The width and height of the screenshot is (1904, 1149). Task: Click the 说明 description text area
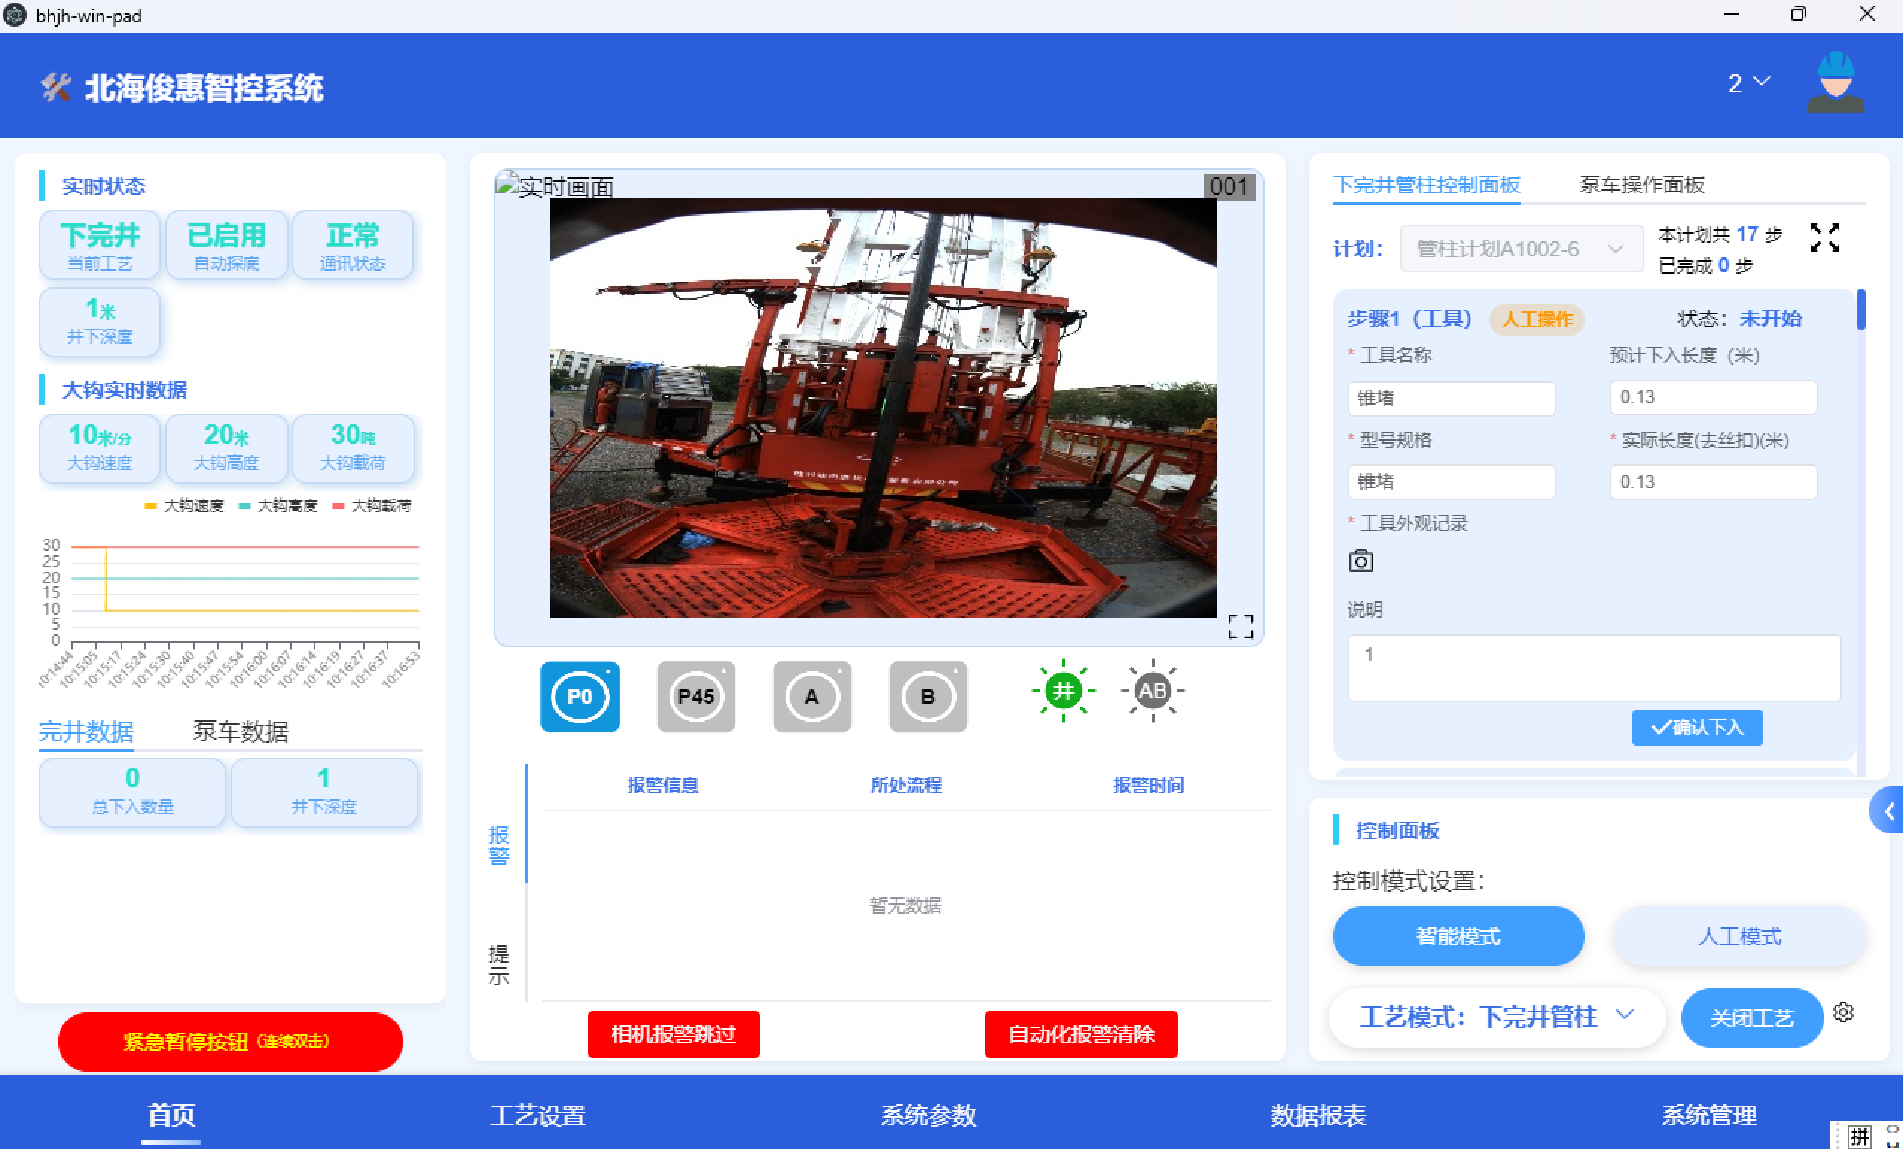tap(1594, 668)
